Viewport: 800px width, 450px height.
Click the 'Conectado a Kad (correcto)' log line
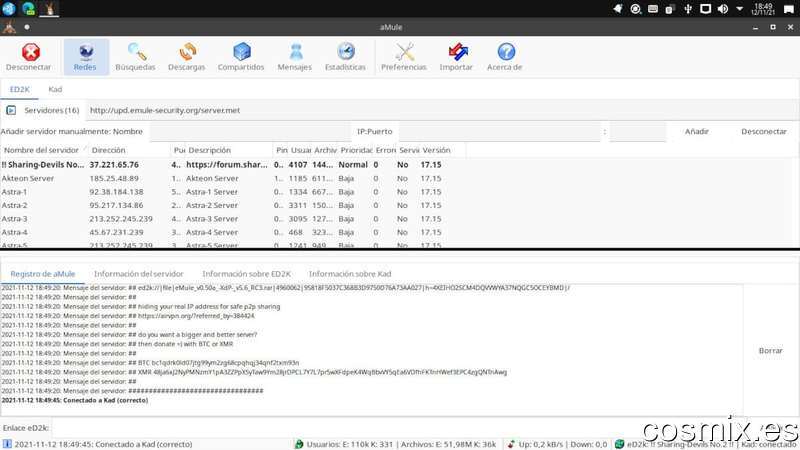click(x=75, y=401)
